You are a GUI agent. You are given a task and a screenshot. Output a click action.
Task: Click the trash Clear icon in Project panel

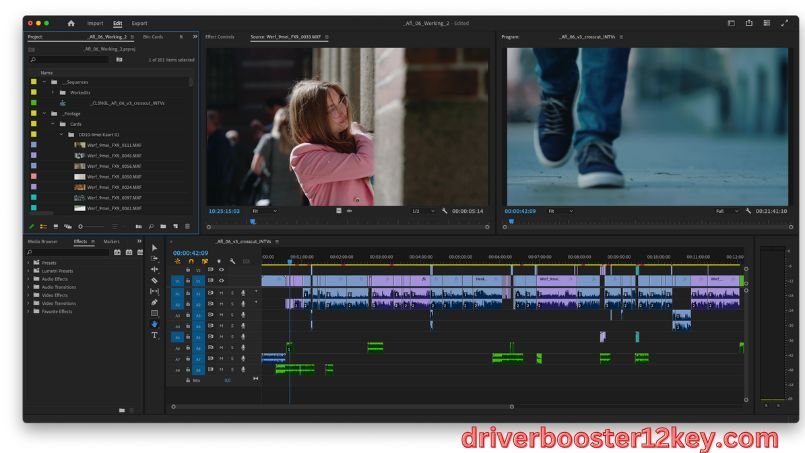[187, 226]
